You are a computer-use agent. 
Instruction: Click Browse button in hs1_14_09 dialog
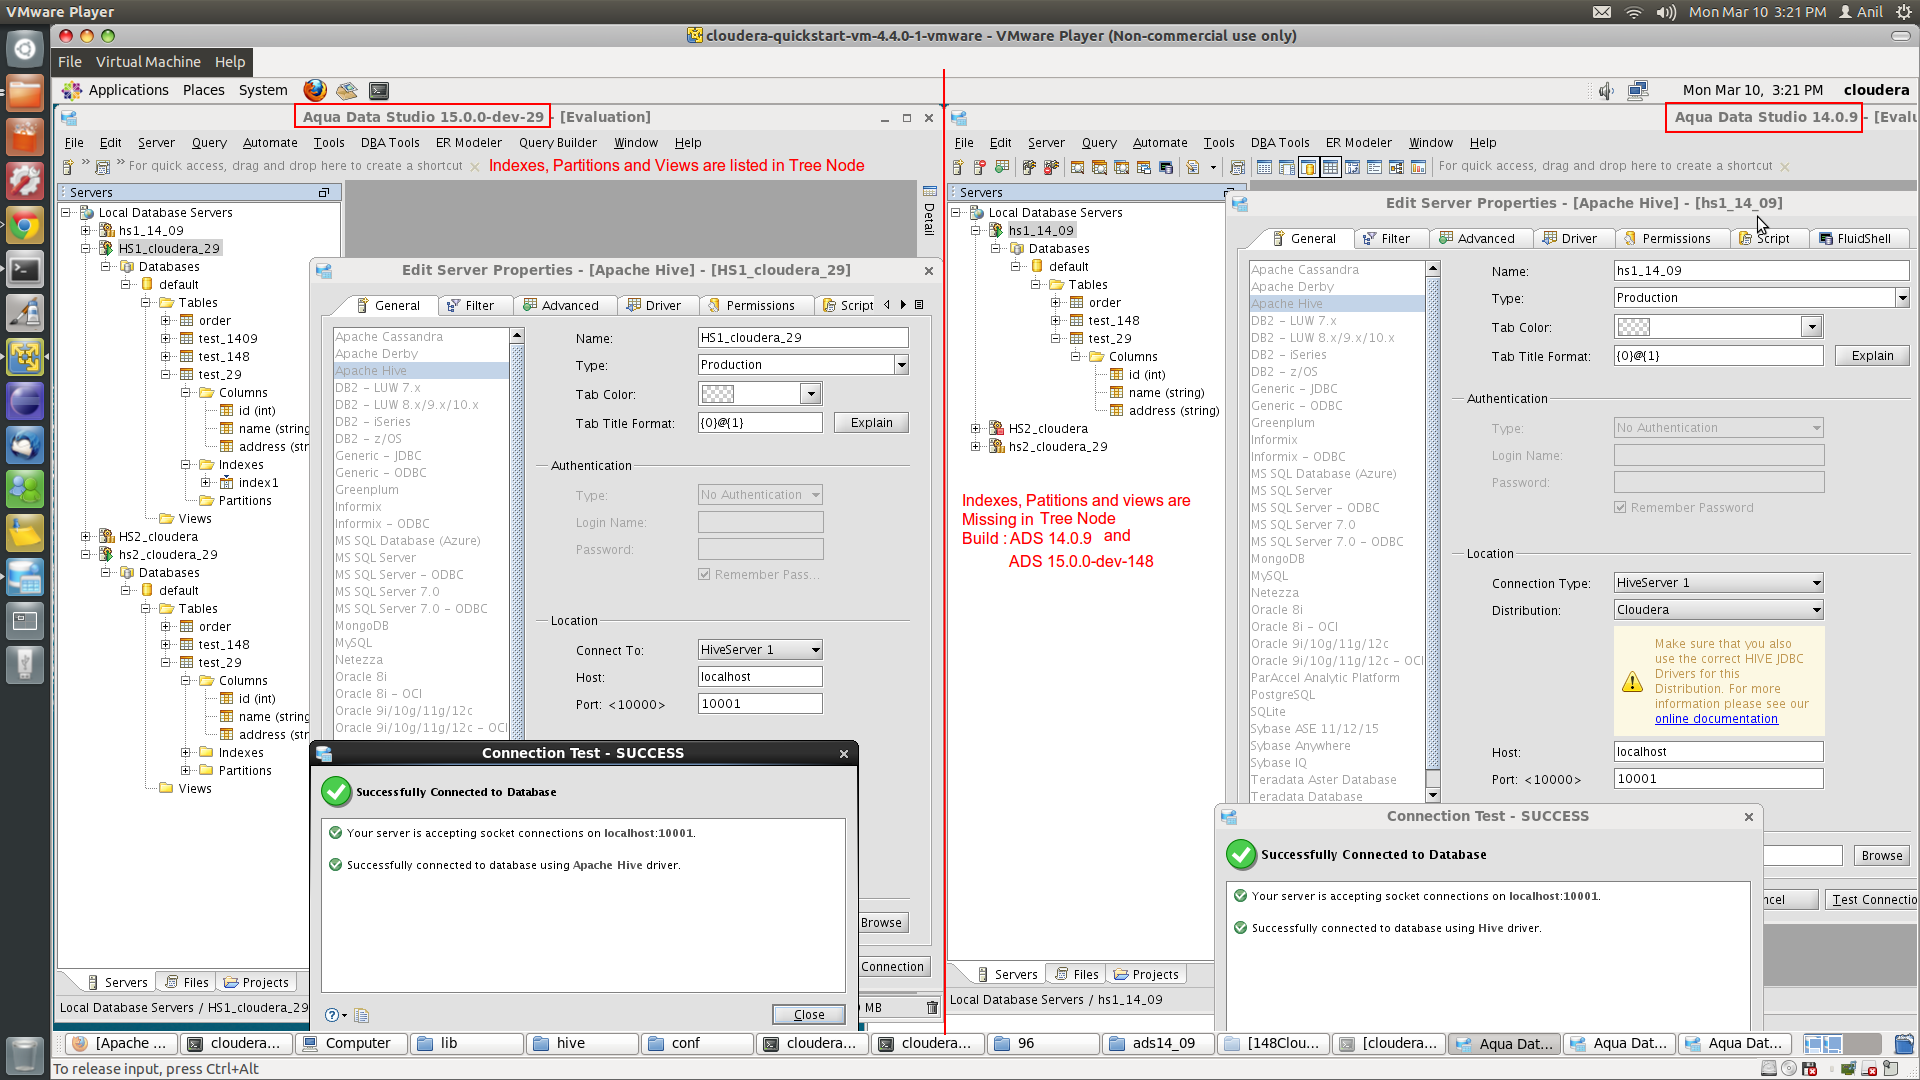coord(1881,856)
